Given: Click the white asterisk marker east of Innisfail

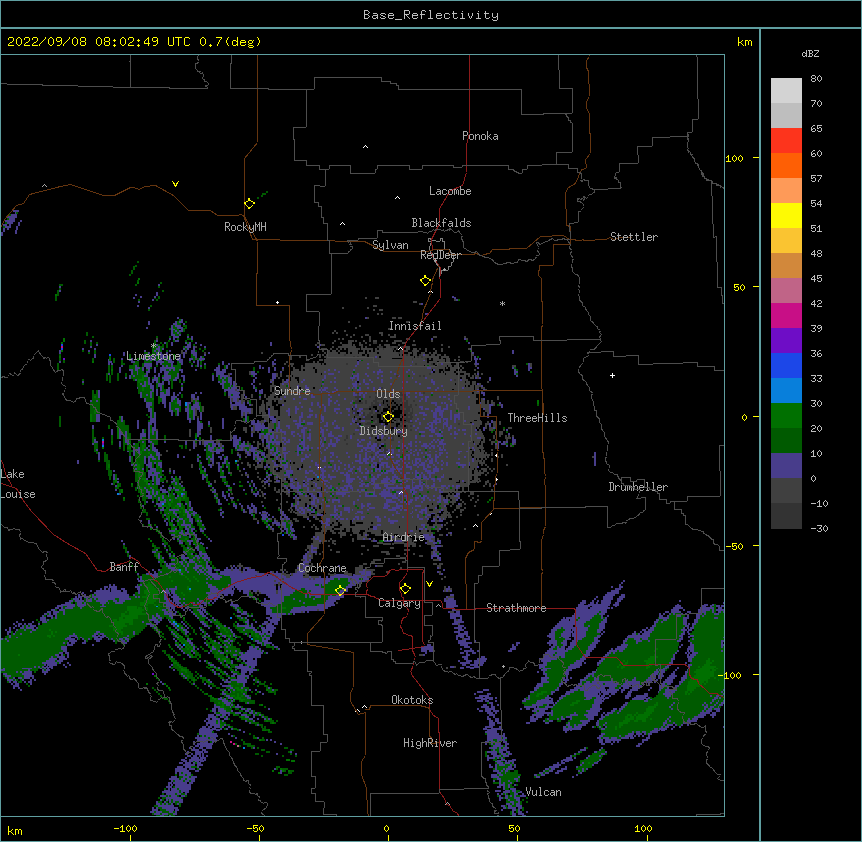Looking at the screenshot, I should click(x=502, y=303).
